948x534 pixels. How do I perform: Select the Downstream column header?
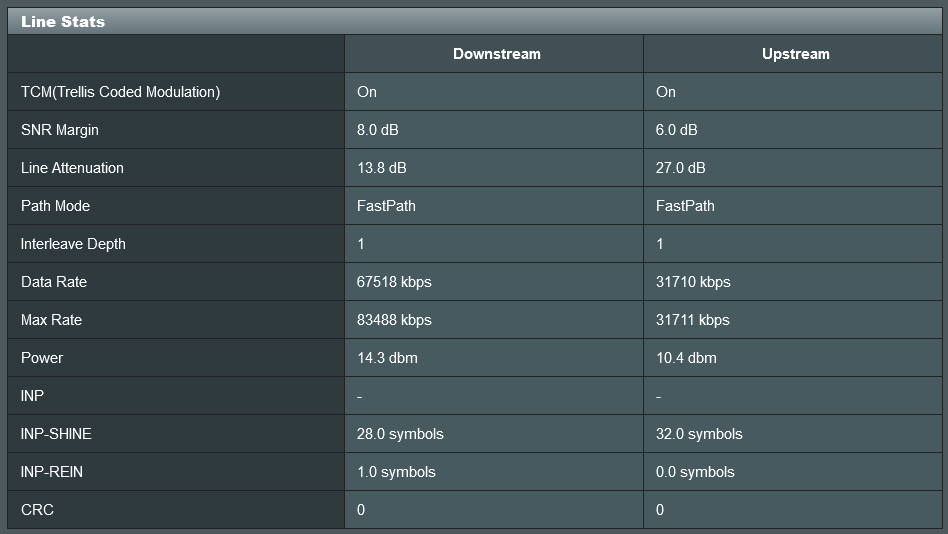496,54
